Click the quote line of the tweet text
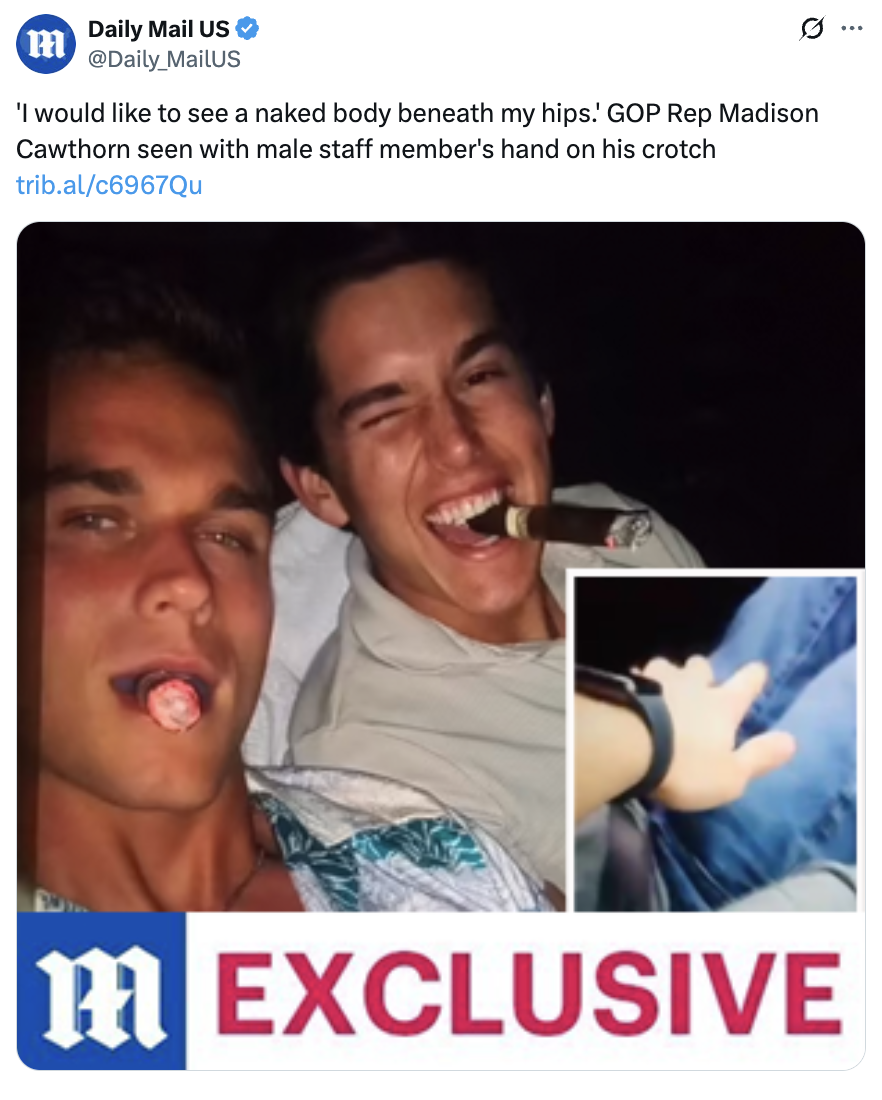 click(x=308, y=114)
